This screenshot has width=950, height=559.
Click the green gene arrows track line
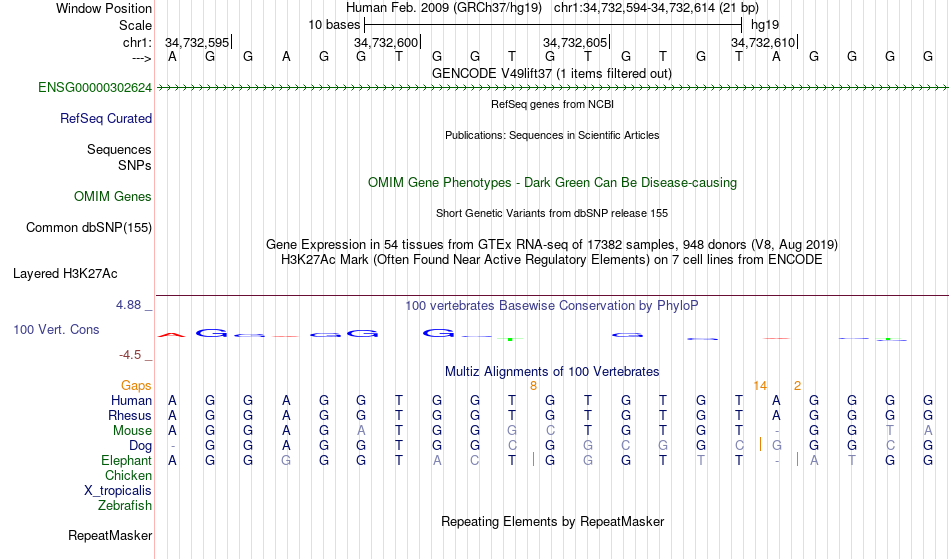pos(552,88)
